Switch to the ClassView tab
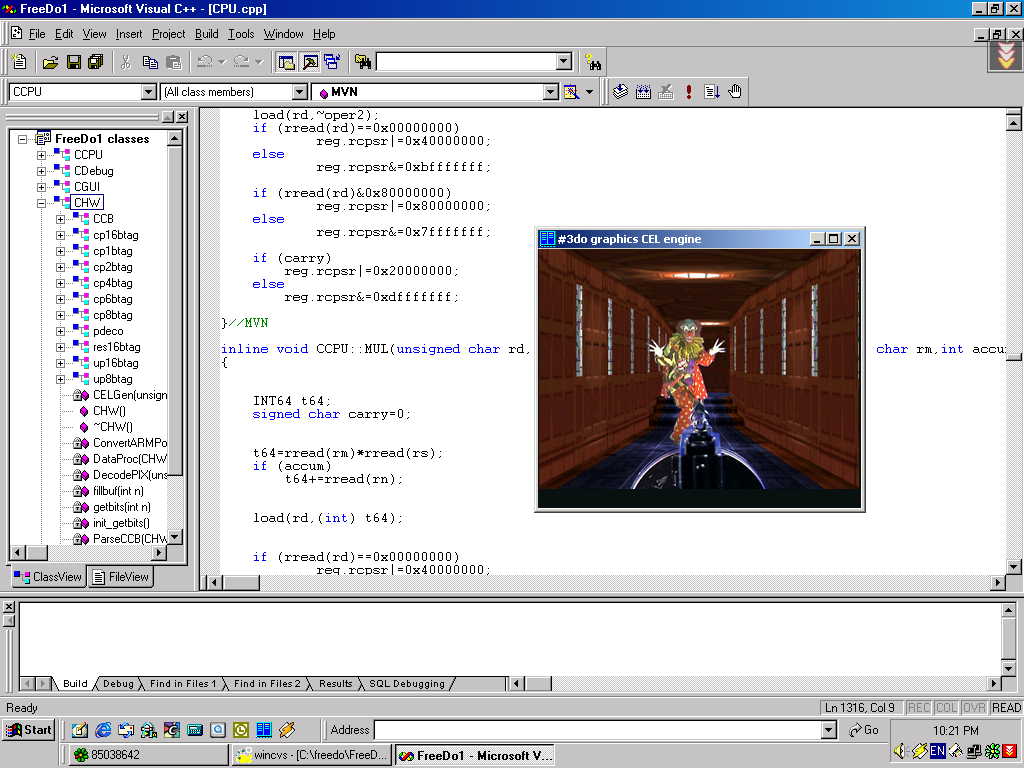Image resolution: width=1024 pixels, height=768 pixels. tap(48, 577)
